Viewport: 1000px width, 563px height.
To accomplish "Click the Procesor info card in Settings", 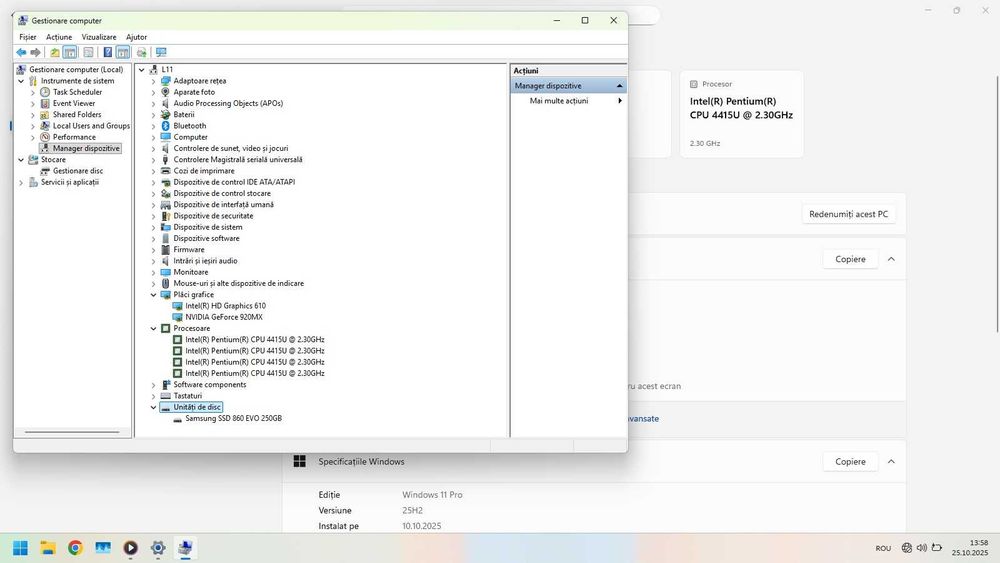I will pos(742,114).
